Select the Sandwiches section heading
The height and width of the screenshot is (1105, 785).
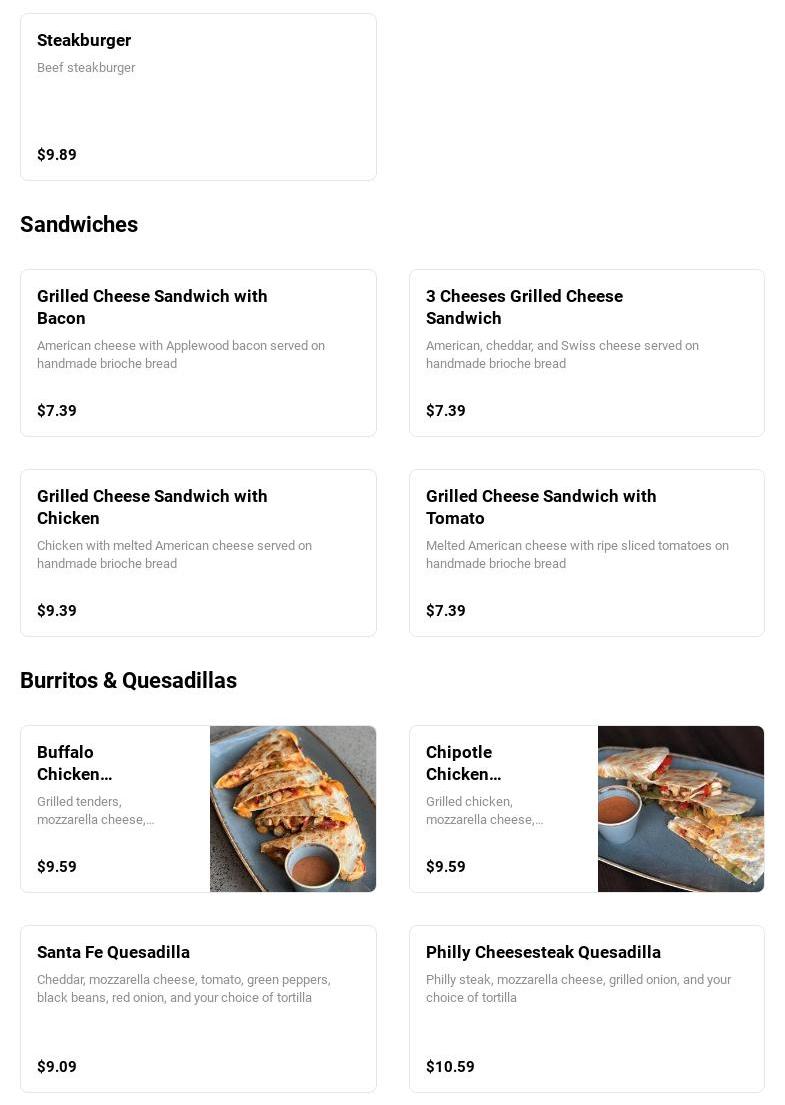point(79,225)
